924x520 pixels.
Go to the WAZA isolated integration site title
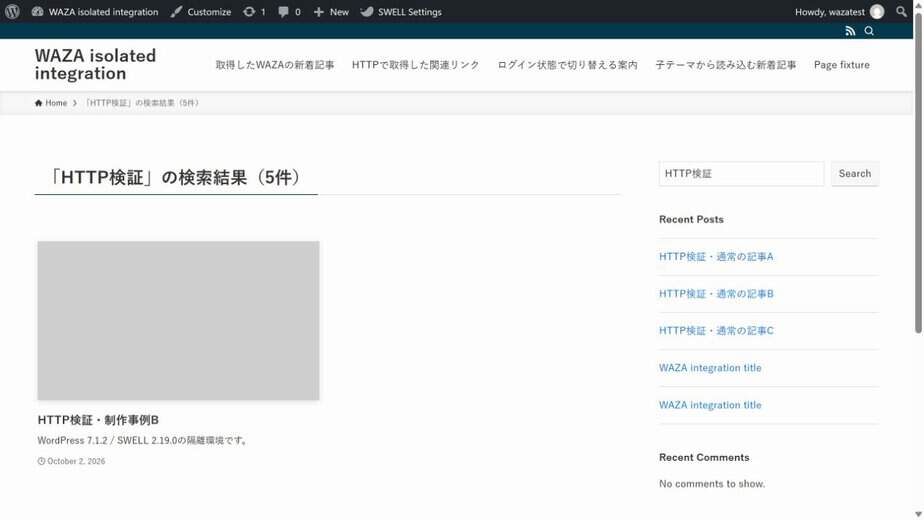pyautogui.click(x=95, y=64)
